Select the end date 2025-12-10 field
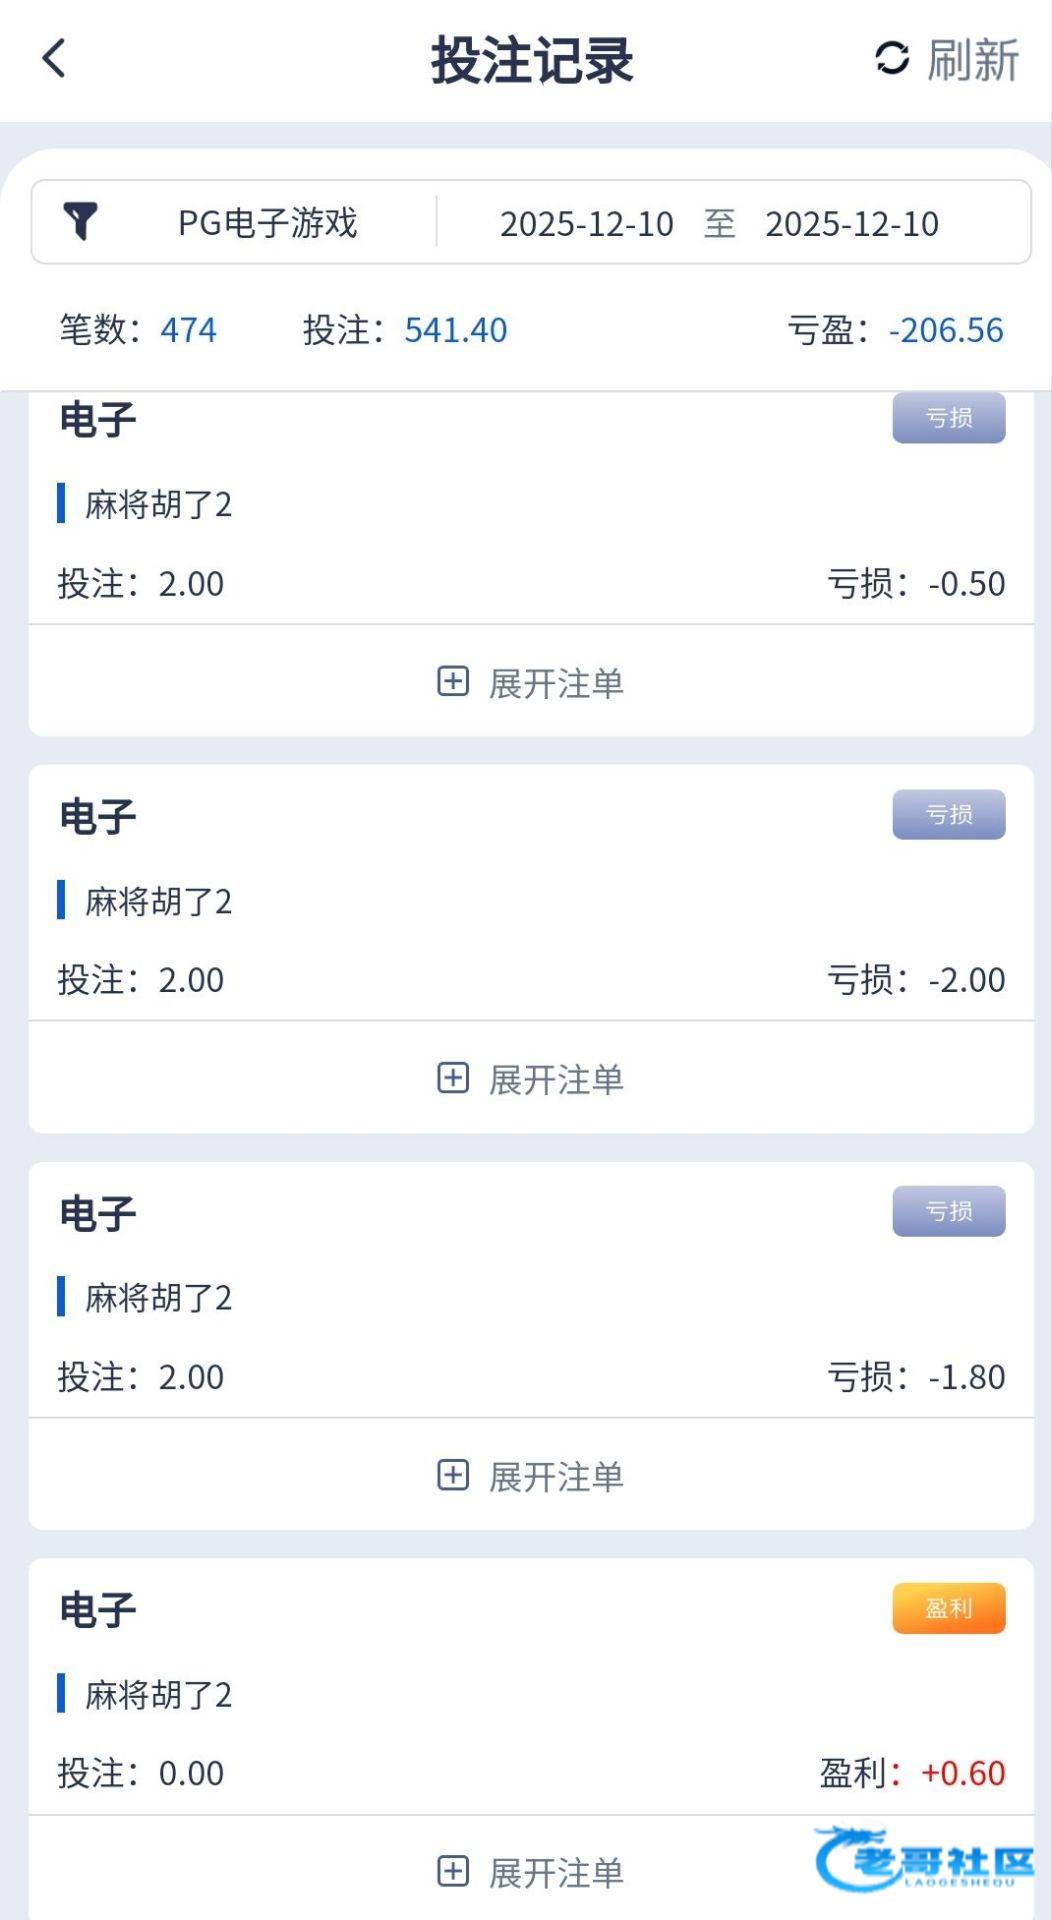 click(852, 223)
